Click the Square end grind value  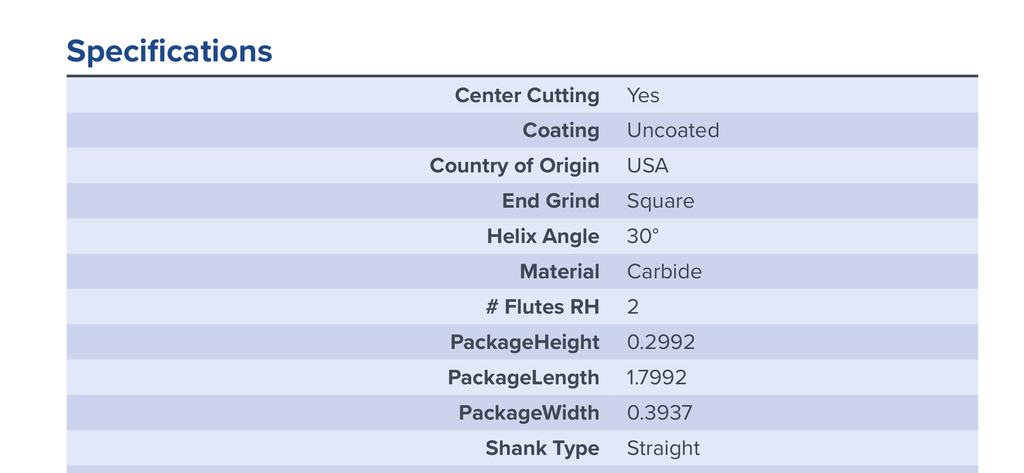(660, 201)
